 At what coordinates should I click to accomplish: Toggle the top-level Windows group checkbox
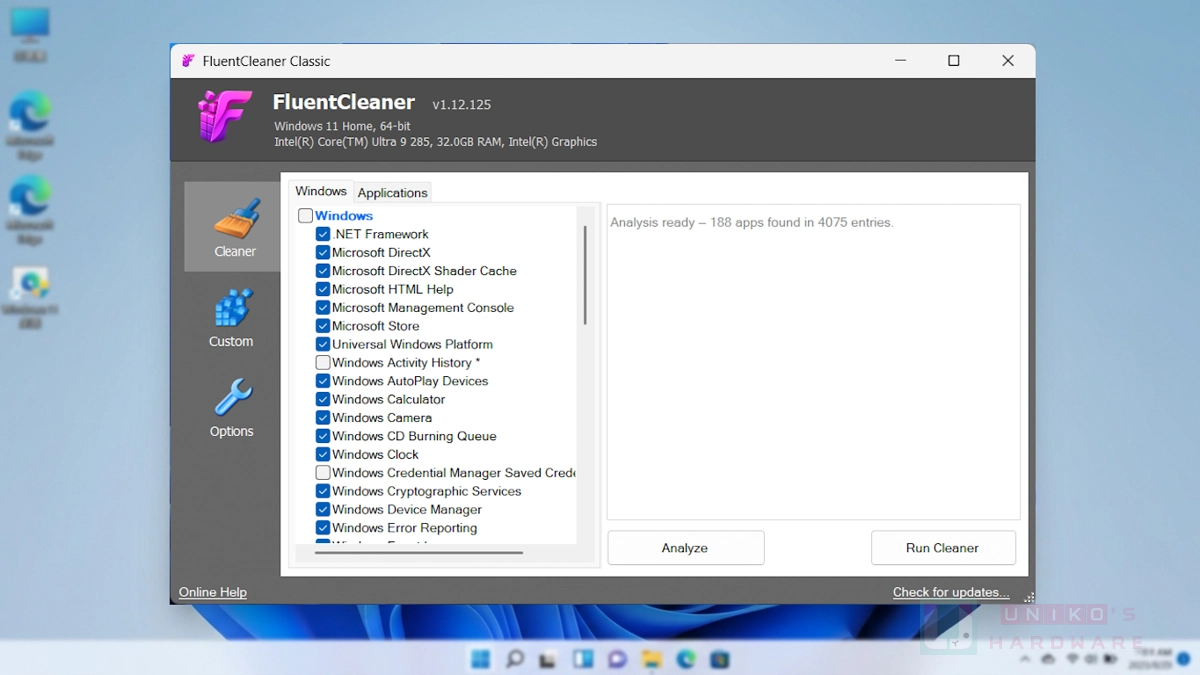click(x=305, y=216)
